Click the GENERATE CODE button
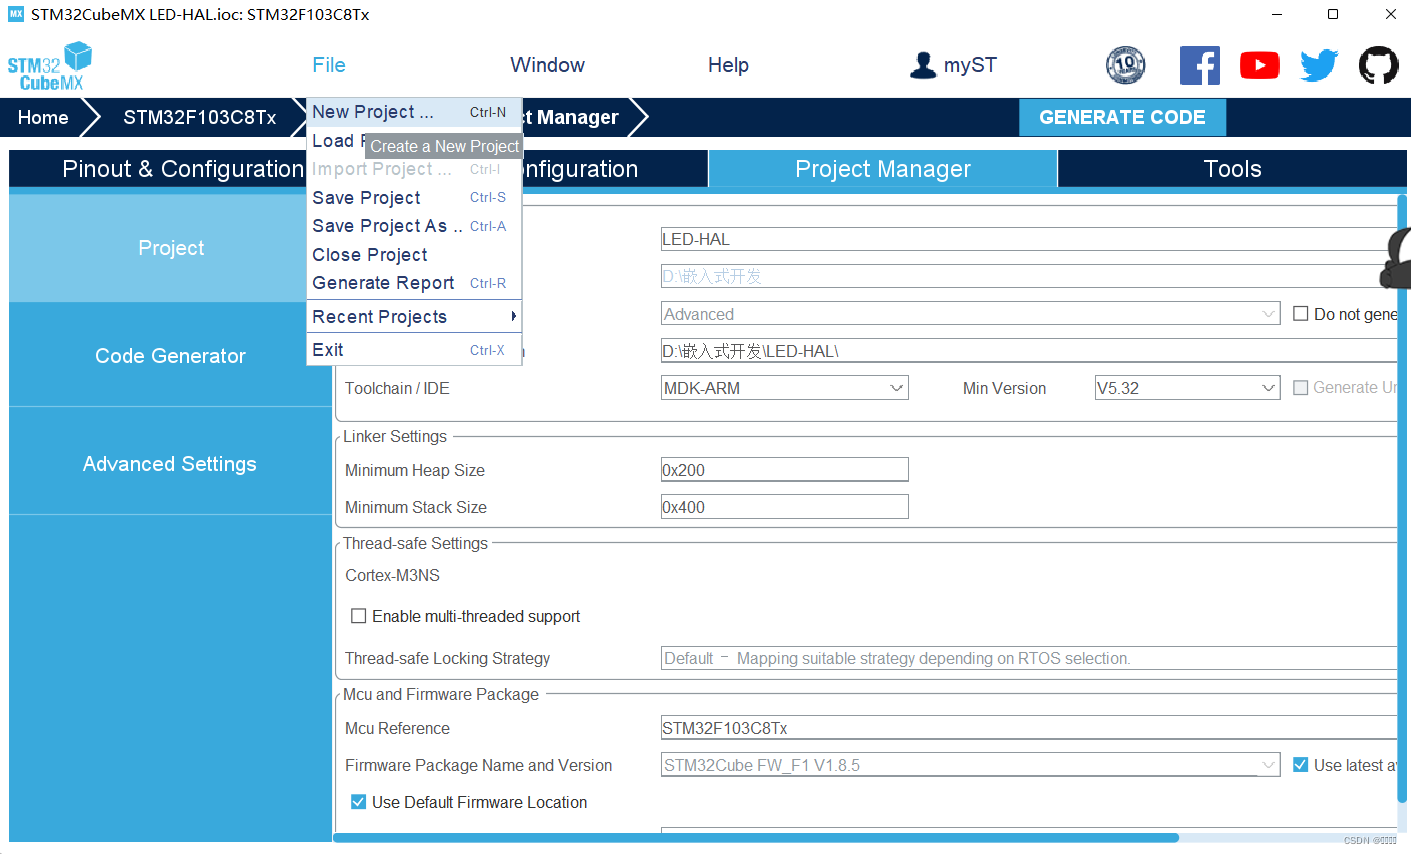The height and width of the screenshot is (854, 1411). 1122,117
